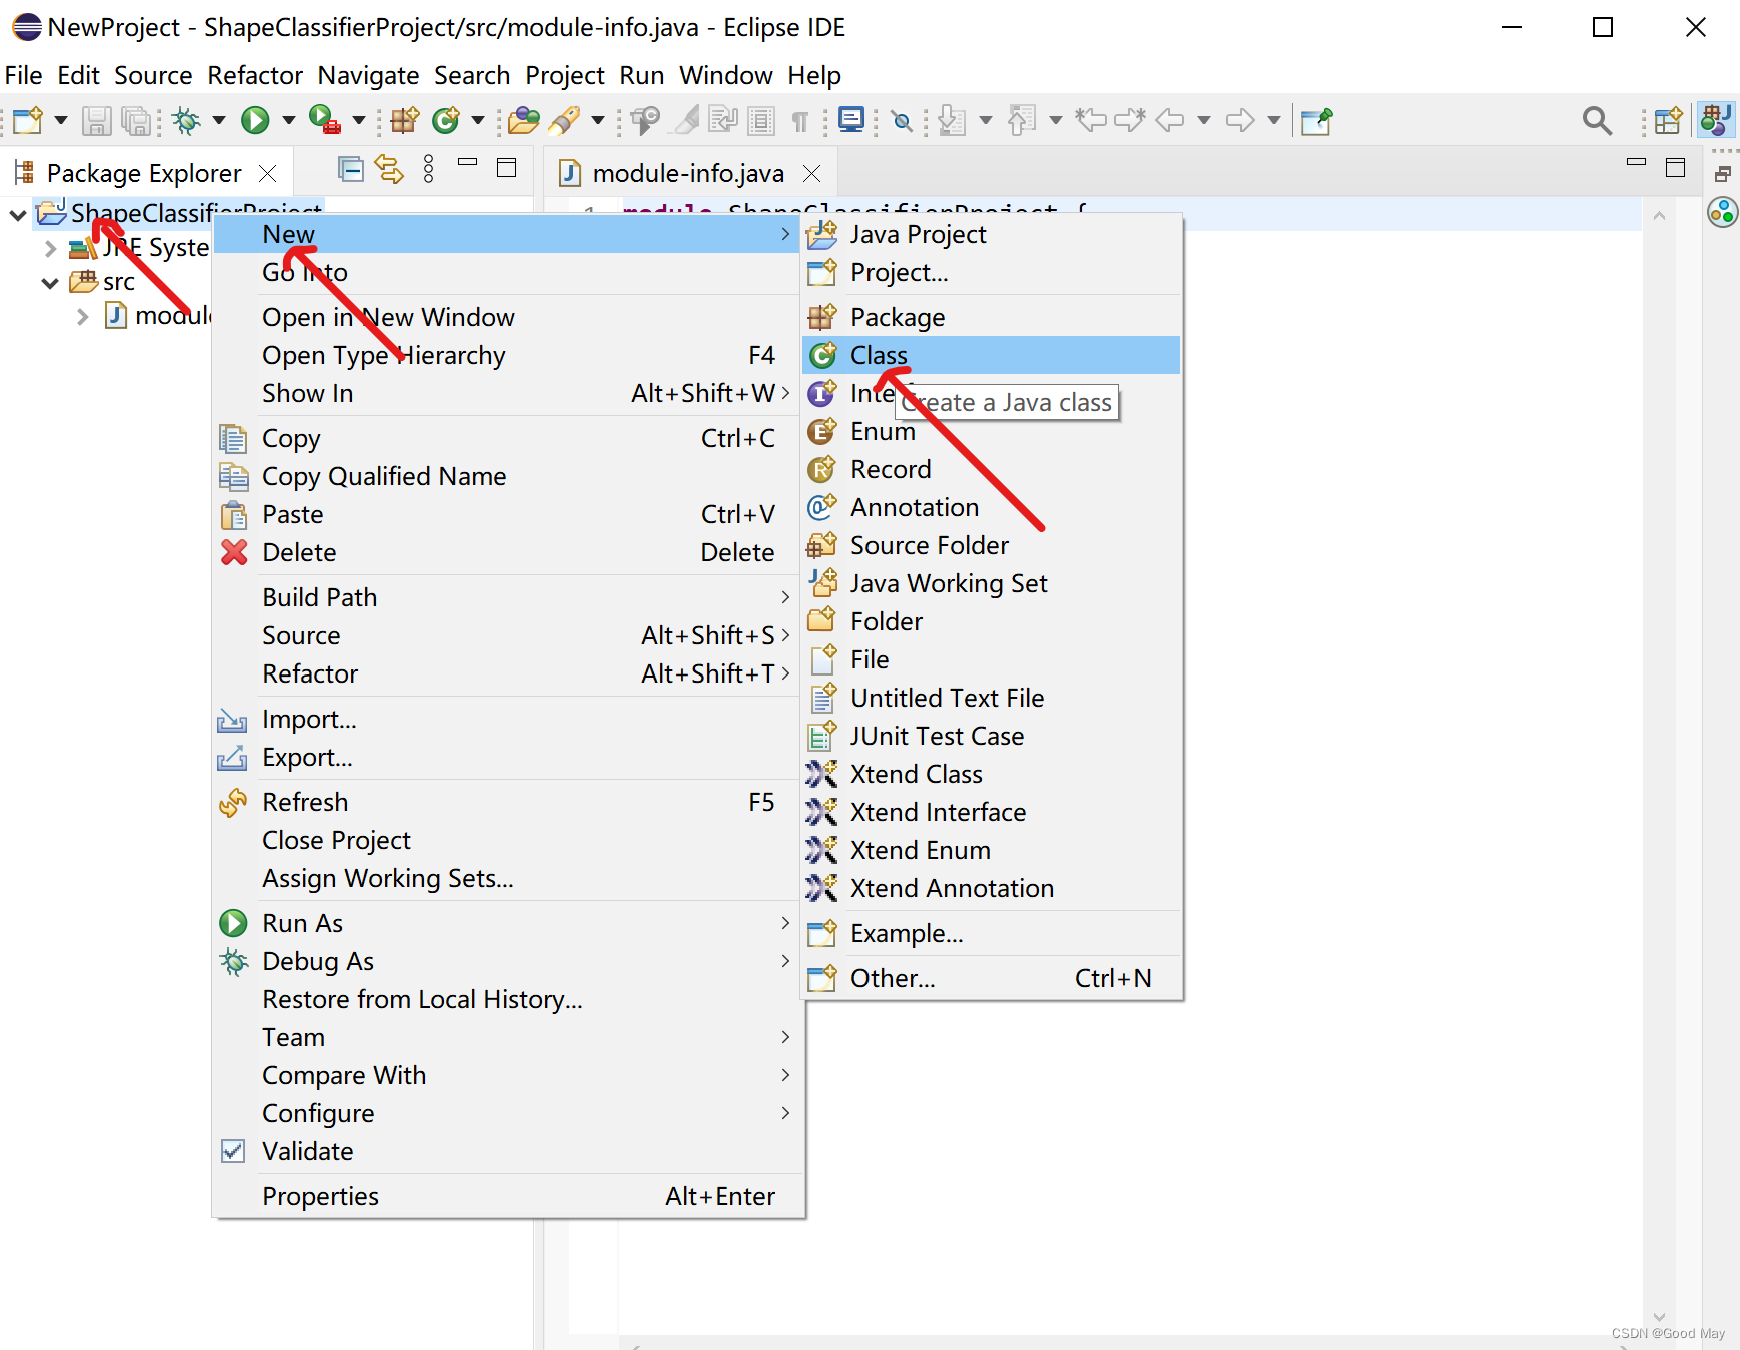This screenshot has height=1350, width=1740.
Task: Toggle Mark Occurrences highlighter icon
Action: click(687, 121)
